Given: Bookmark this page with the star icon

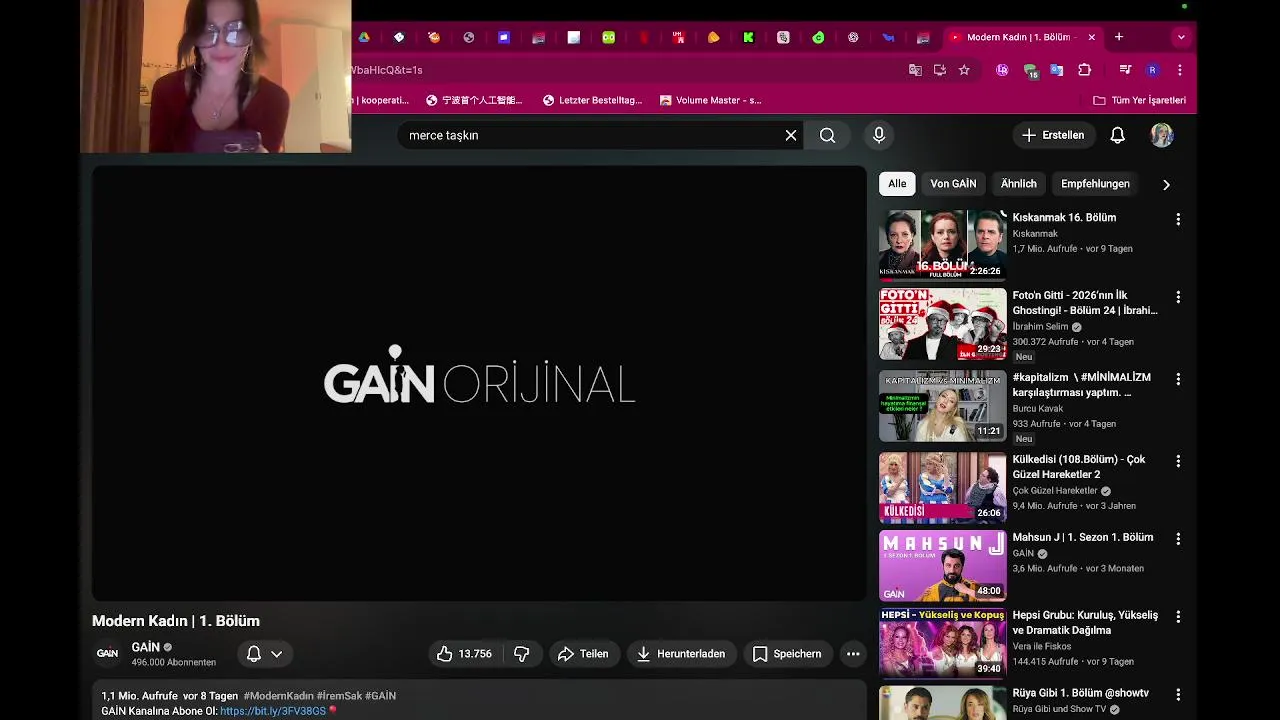Looking at the screenshot, I should pos(964,70).
